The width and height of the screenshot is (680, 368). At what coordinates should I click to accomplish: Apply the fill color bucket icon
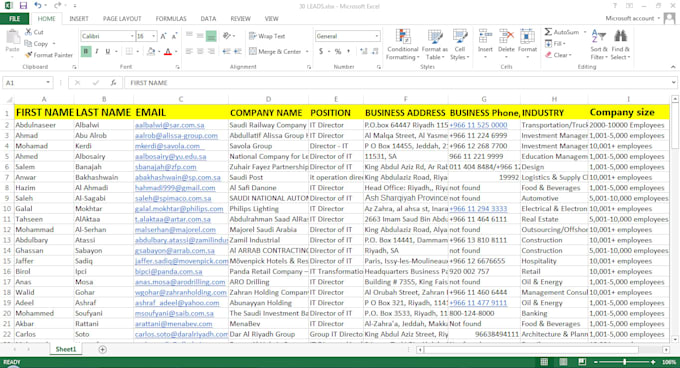pyautogui.click(x=151, y=52)
